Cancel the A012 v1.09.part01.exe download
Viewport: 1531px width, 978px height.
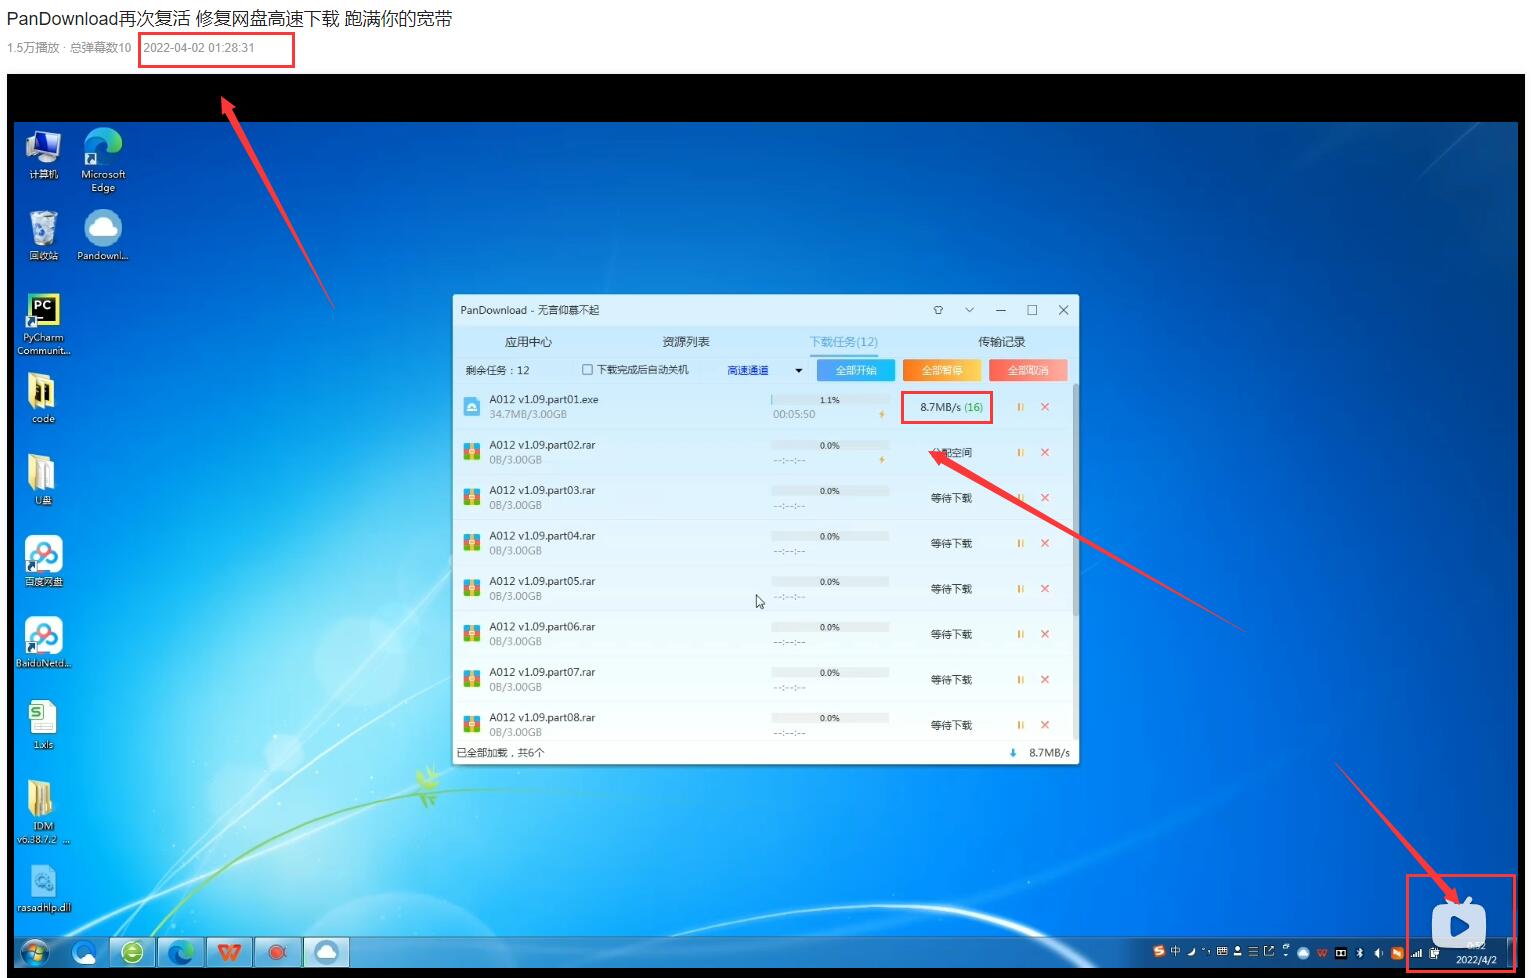1045,407
